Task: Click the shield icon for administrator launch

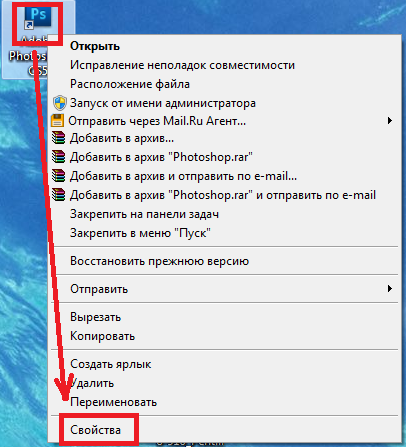Action: point(60,103)
